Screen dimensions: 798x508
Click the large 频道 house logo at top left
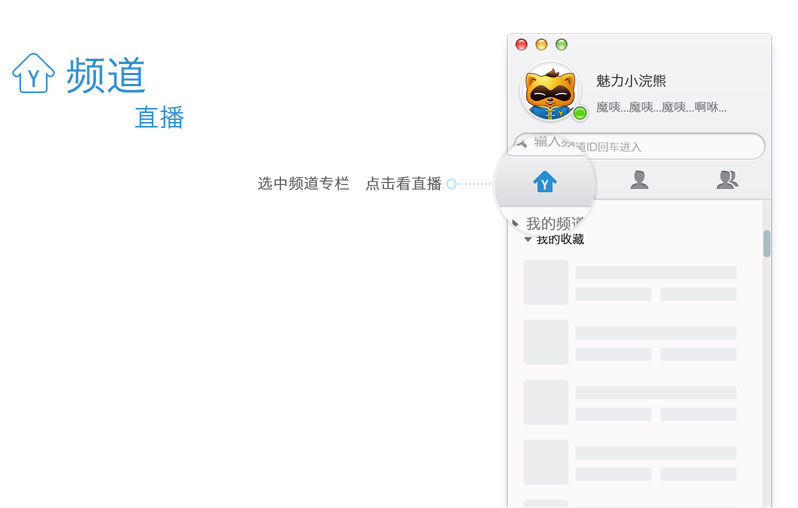(x=33, y=73)
